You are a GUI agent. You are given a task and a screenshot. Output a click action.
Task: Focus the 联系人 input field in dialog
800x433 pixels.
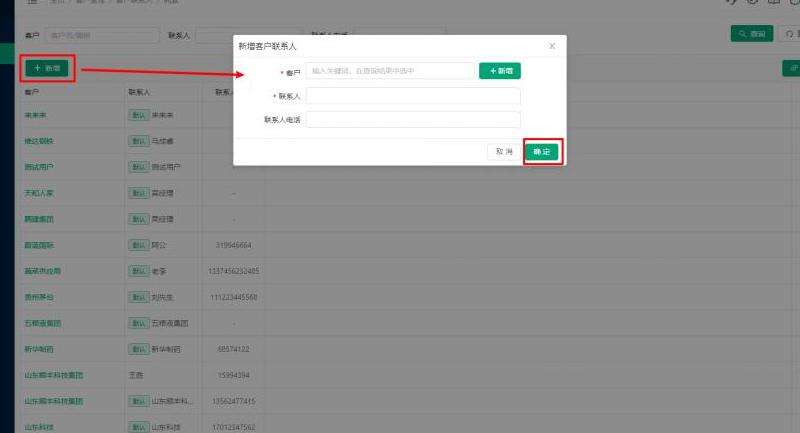[413, 96]
